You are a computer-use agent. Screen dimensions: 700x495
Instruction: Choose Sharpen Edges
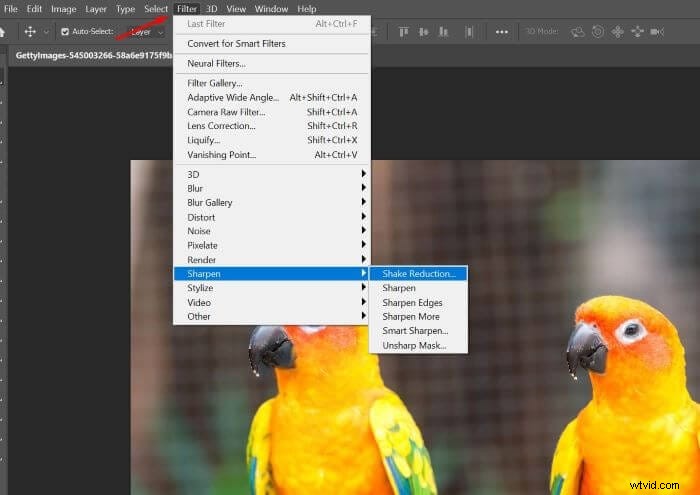(419, 302)
